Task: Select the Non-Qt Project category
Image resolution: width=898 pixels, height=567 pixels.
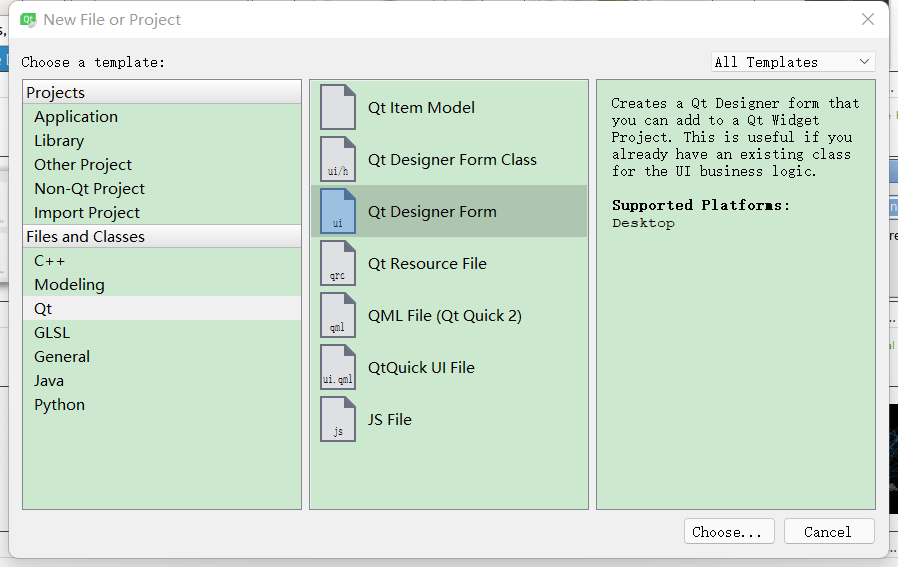Action: pos(162,188)
